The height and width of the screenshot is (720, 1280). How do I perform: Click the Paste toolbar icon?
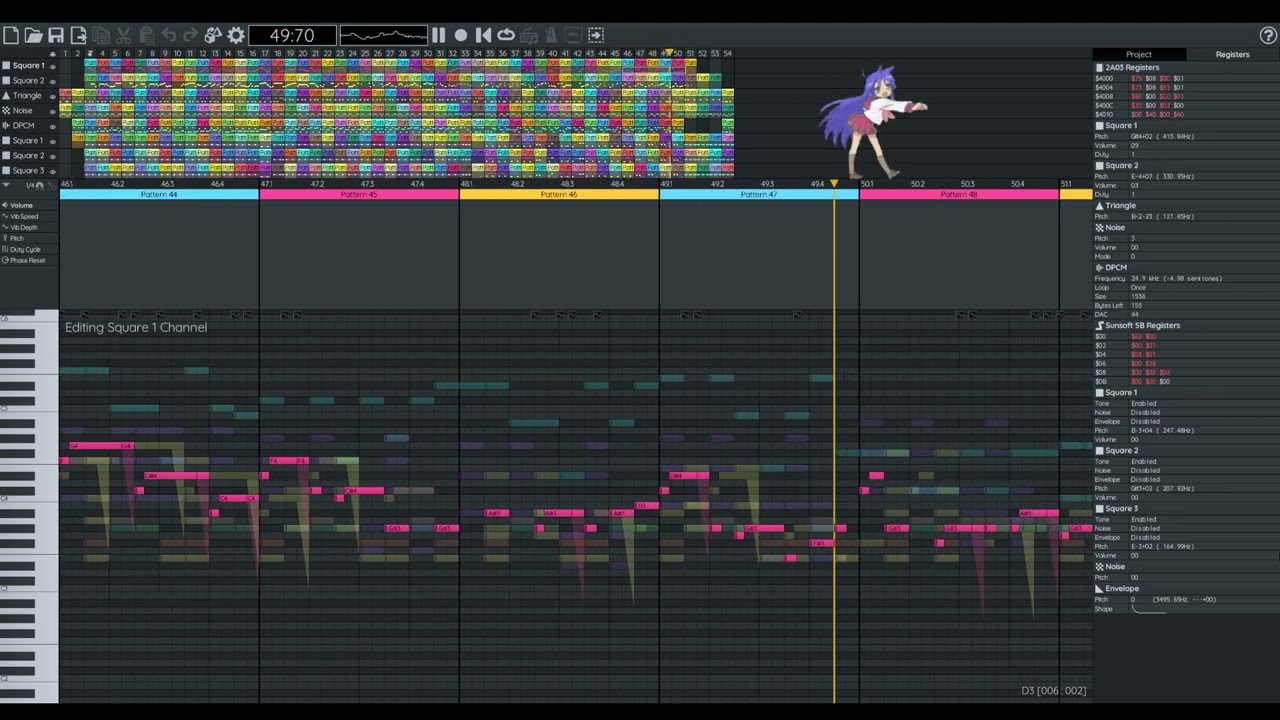point(146,35)
